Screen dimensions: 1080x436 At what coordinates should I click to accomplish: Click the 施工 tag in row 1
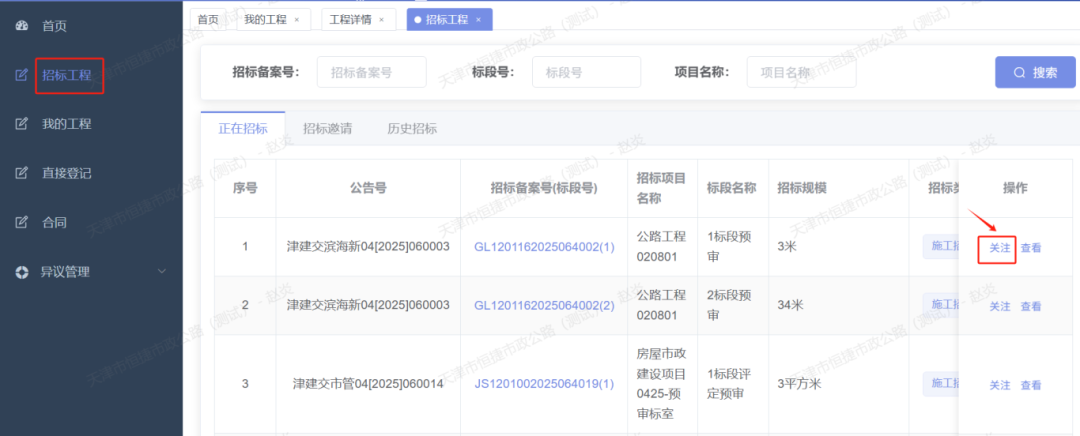[x=941, y=245]
